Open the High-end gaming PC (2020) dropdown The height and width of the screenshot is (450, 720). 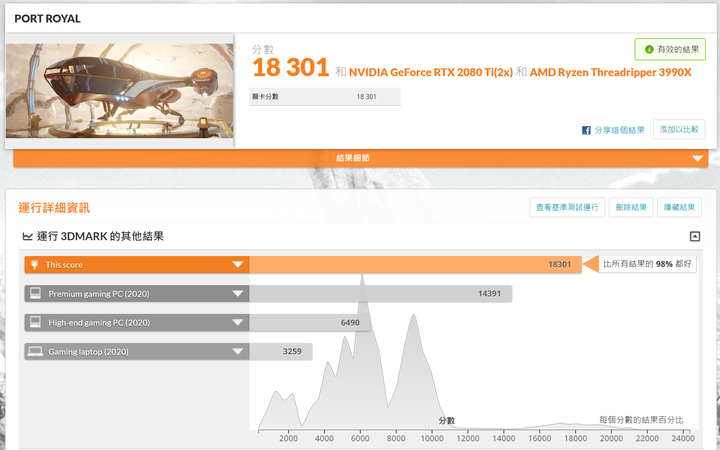(x=237, y=322)
